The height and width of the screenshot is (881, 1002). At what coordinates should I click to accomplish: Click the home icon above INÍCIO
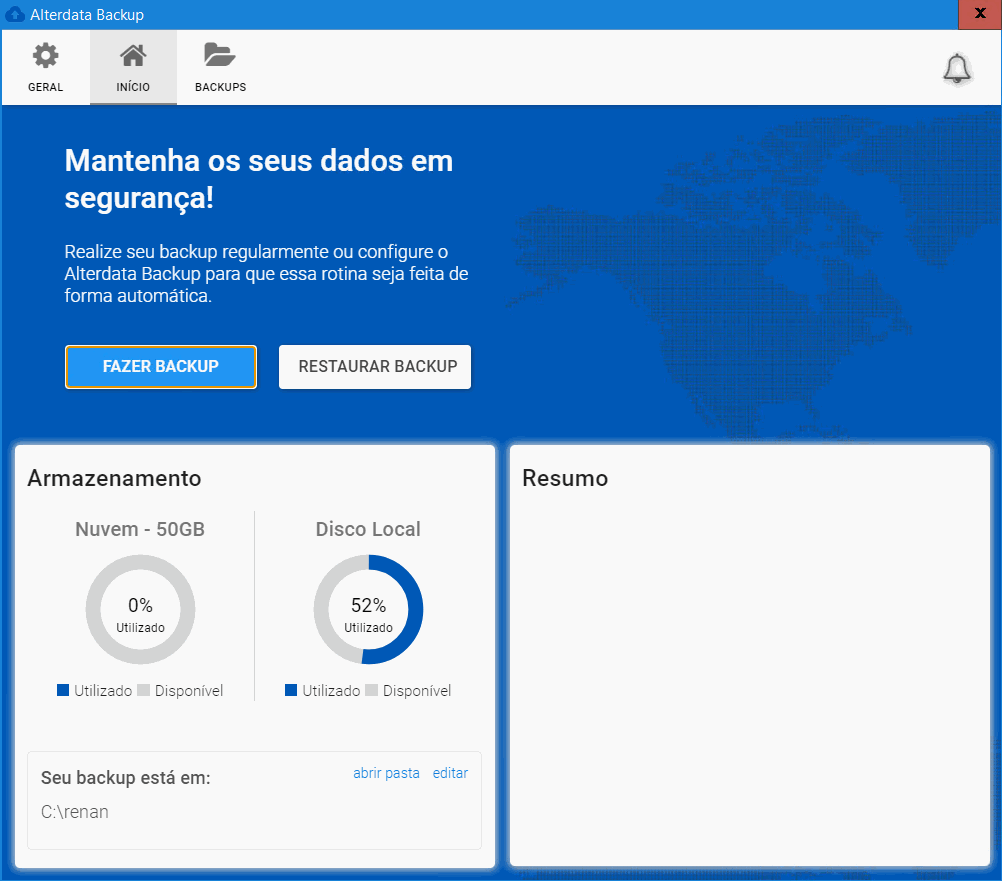coord(133,56)
